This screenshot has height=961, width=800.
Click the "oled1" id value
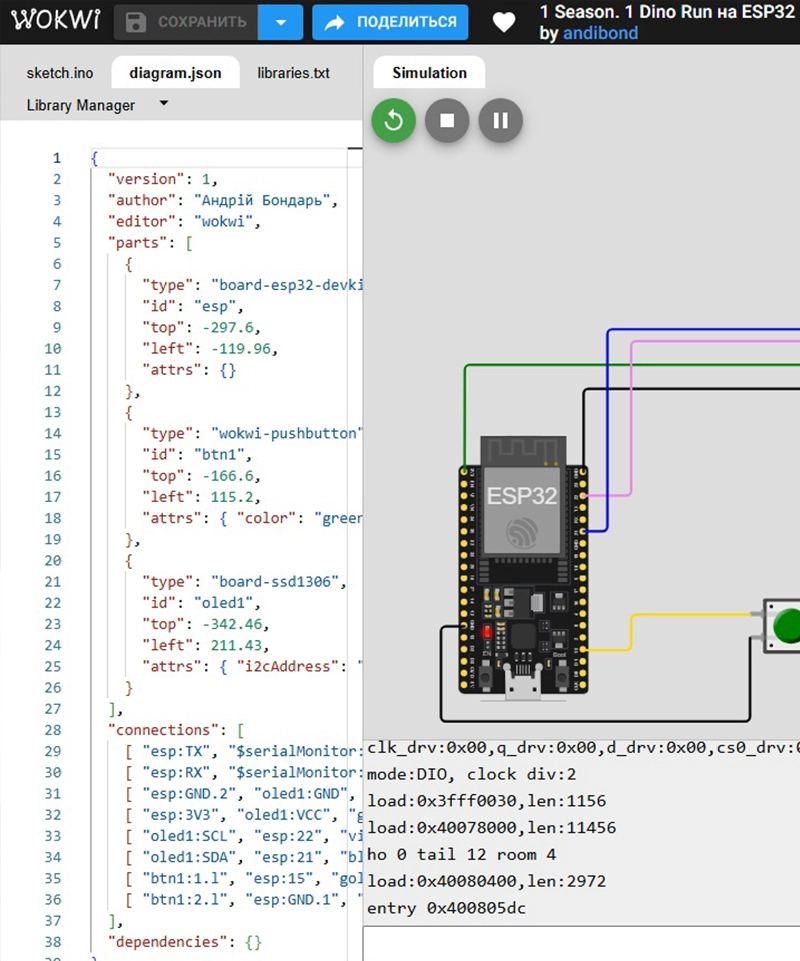pos(223,603)
